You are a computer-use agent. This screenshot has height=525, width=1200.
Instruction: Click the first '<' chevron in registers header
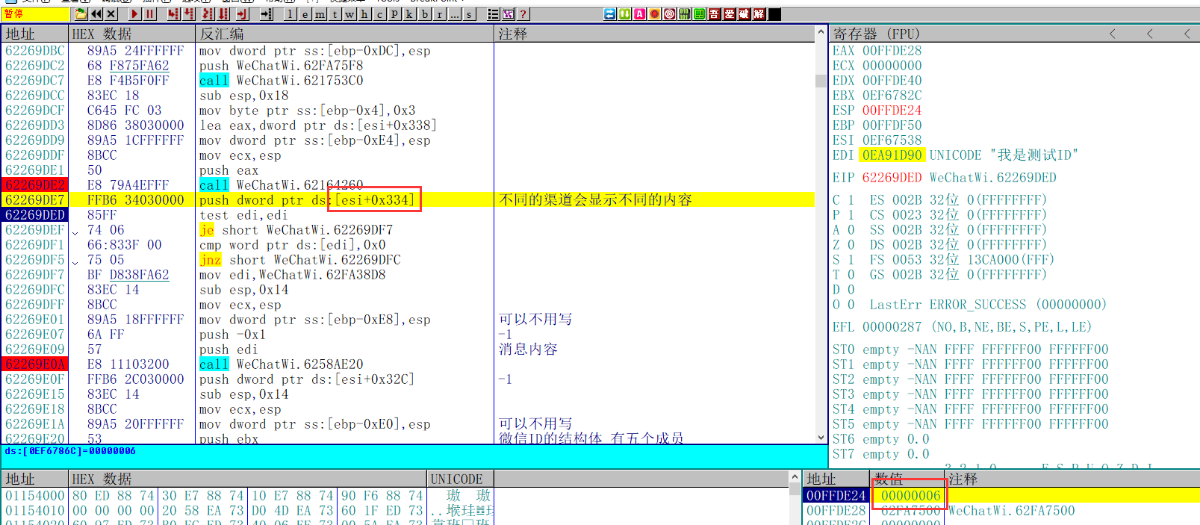click(x=1112, y=34)
